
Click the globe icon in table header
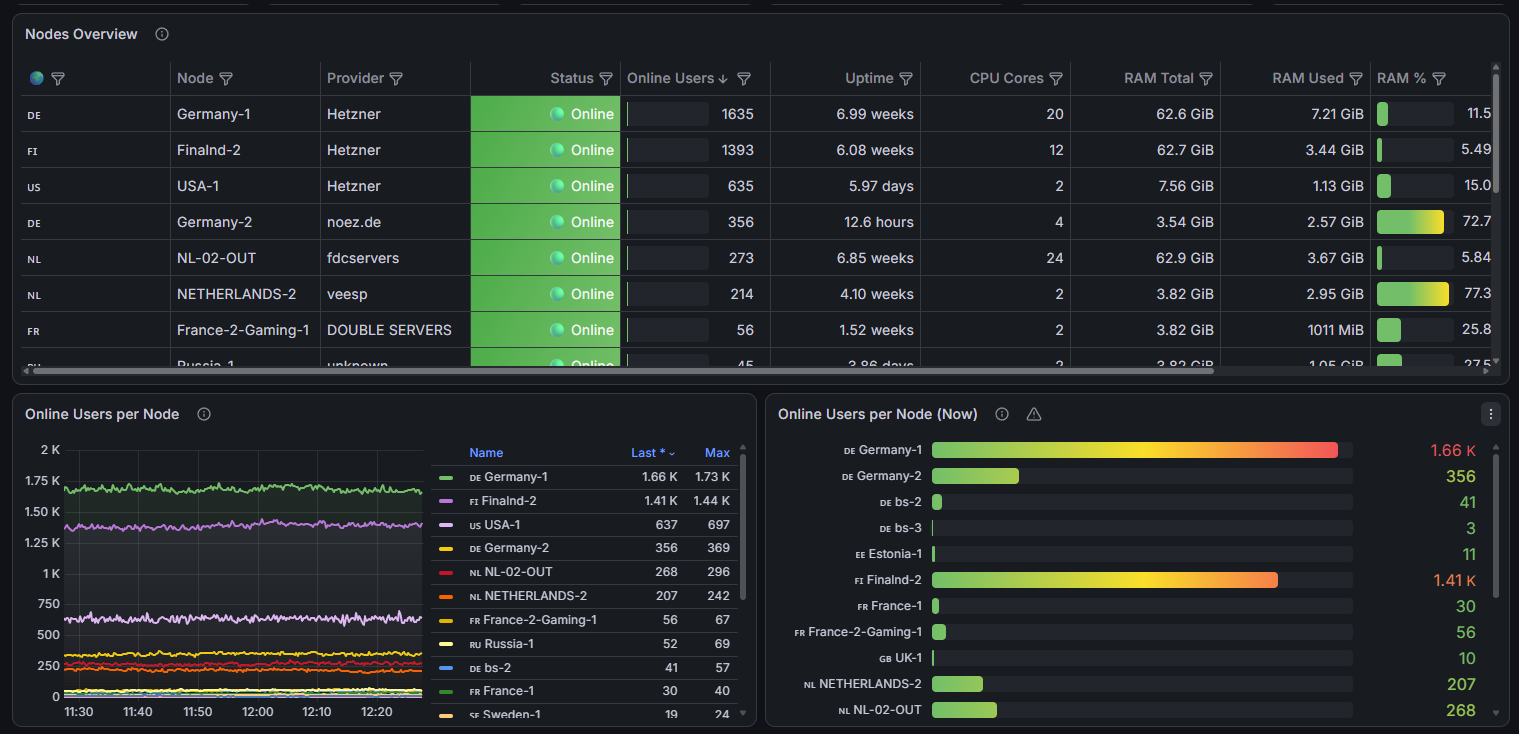tap(37, 78)
